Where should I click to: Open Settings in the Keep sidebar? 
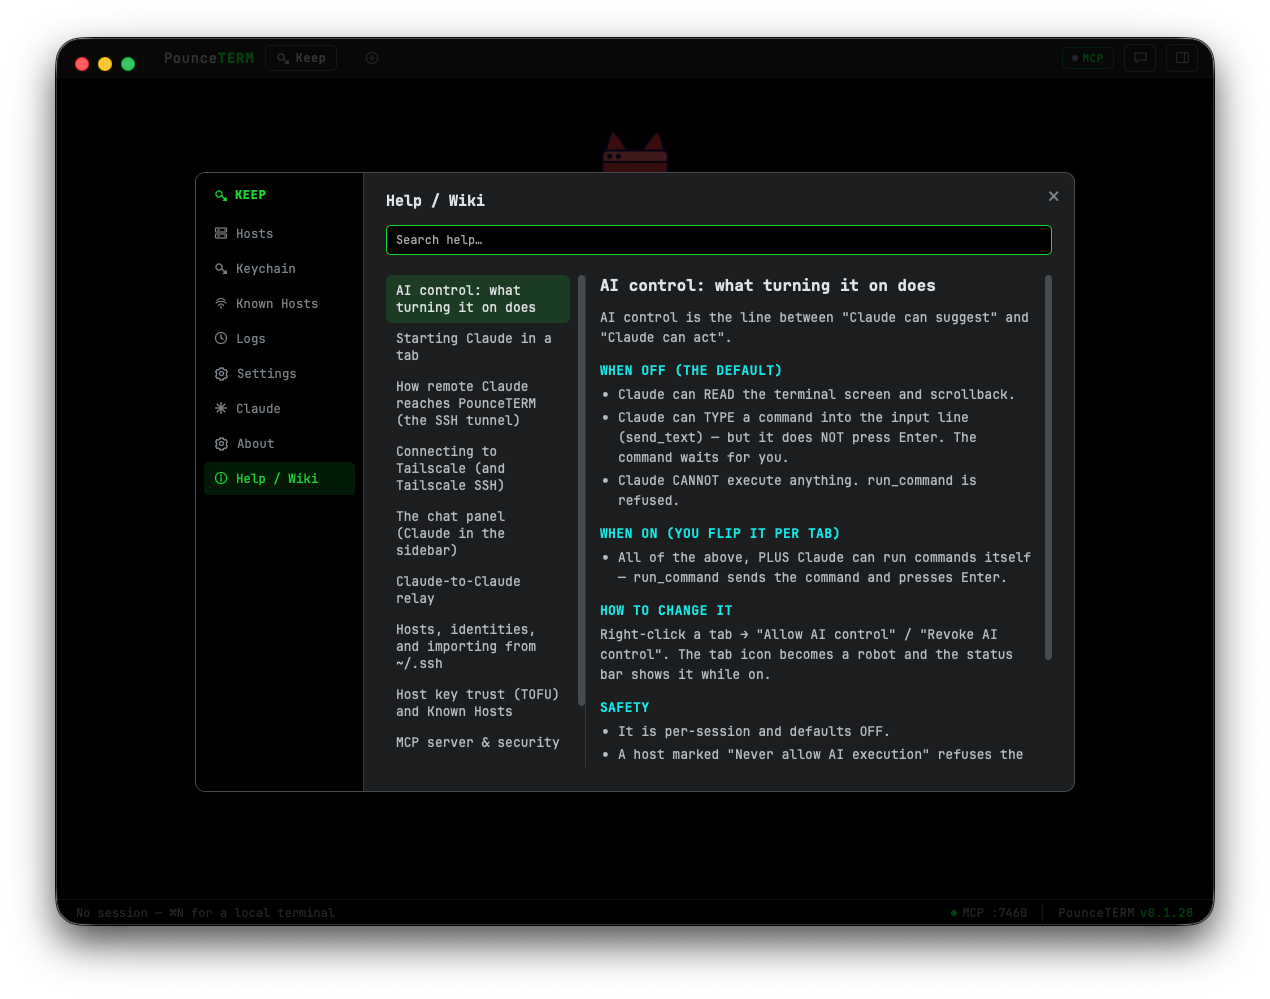pyautogui.click(x=279, y=374)
